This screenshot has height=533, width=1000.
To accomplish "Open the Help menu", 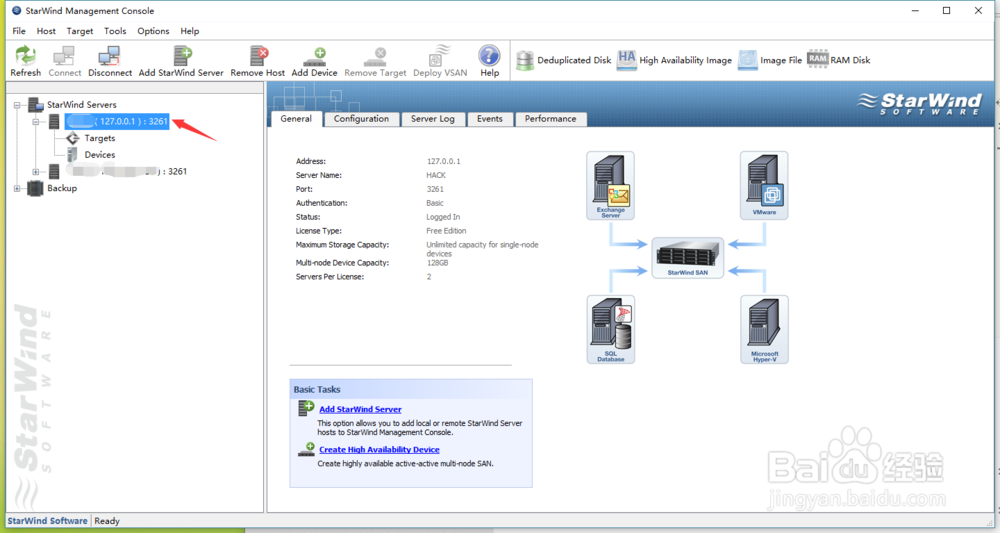I will (x=189, y=31).
